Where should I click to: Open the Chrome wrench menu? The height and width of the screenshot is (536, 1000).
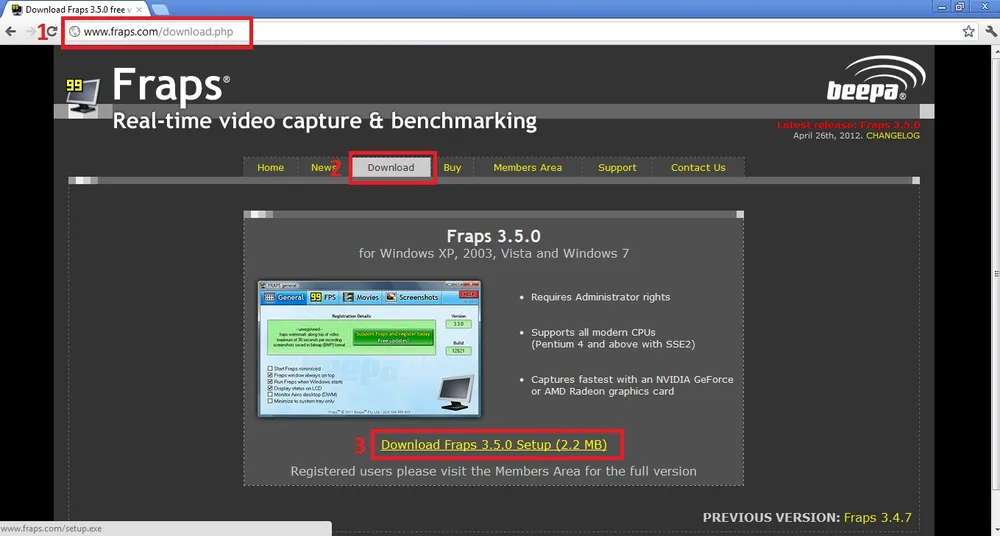(988, 32)
